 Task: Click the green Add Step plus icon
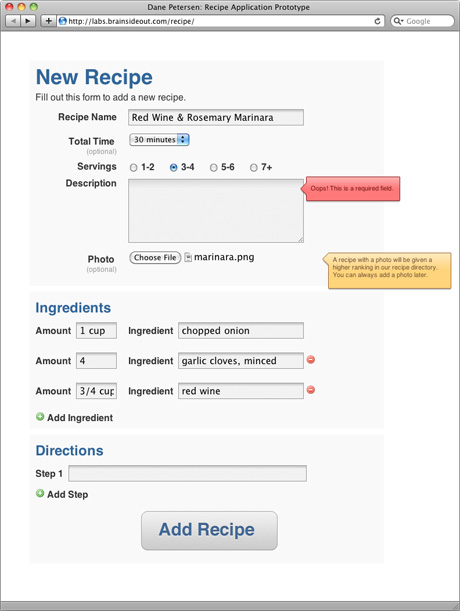[40, 493]
